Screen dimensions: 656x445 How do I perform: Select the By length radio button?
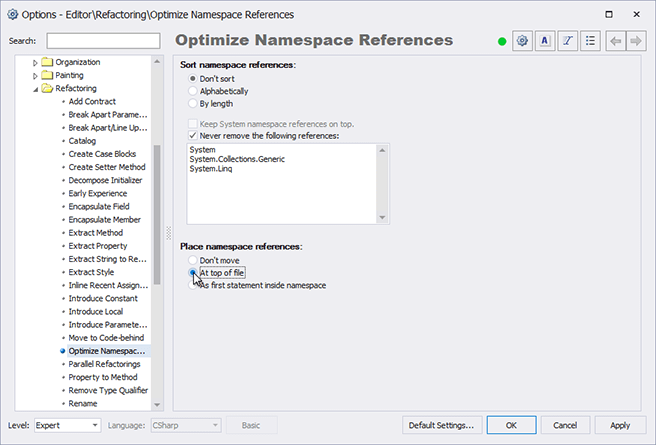point(194,104)
